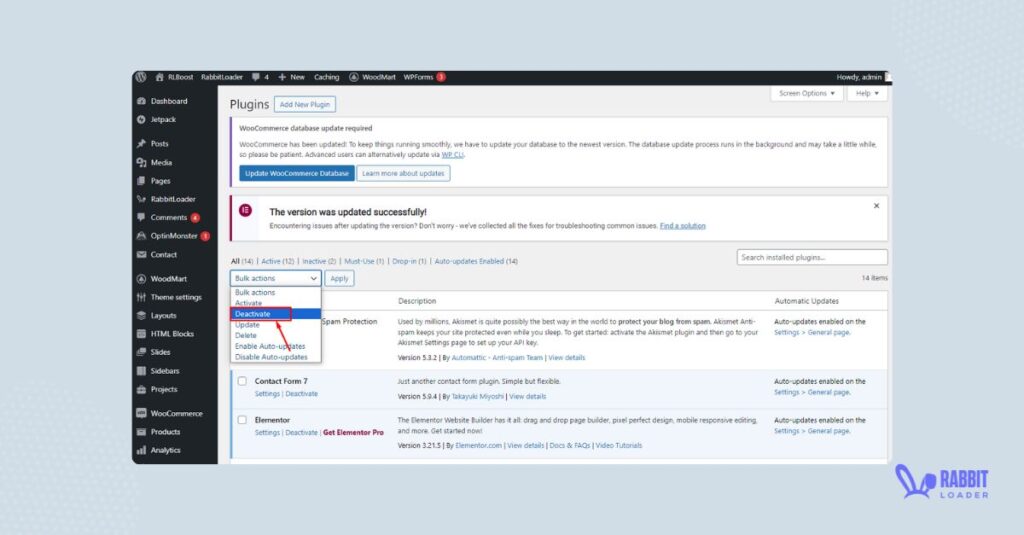The image size is (1024, 535).
Task: Click the OptinMonster icon in sidebar
Action: pos(141,236)
